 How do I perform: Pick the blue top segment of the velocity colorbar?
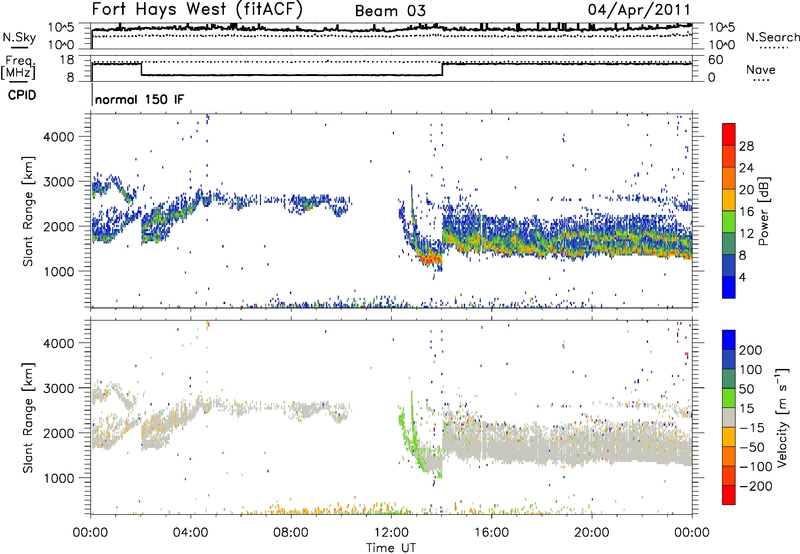(729, 340)
